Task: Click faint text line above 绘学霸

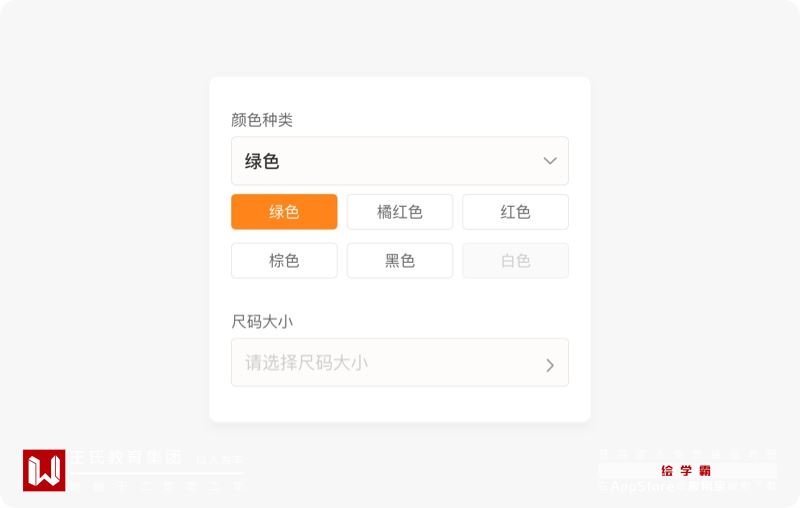Action: click(x=687, y=453)
